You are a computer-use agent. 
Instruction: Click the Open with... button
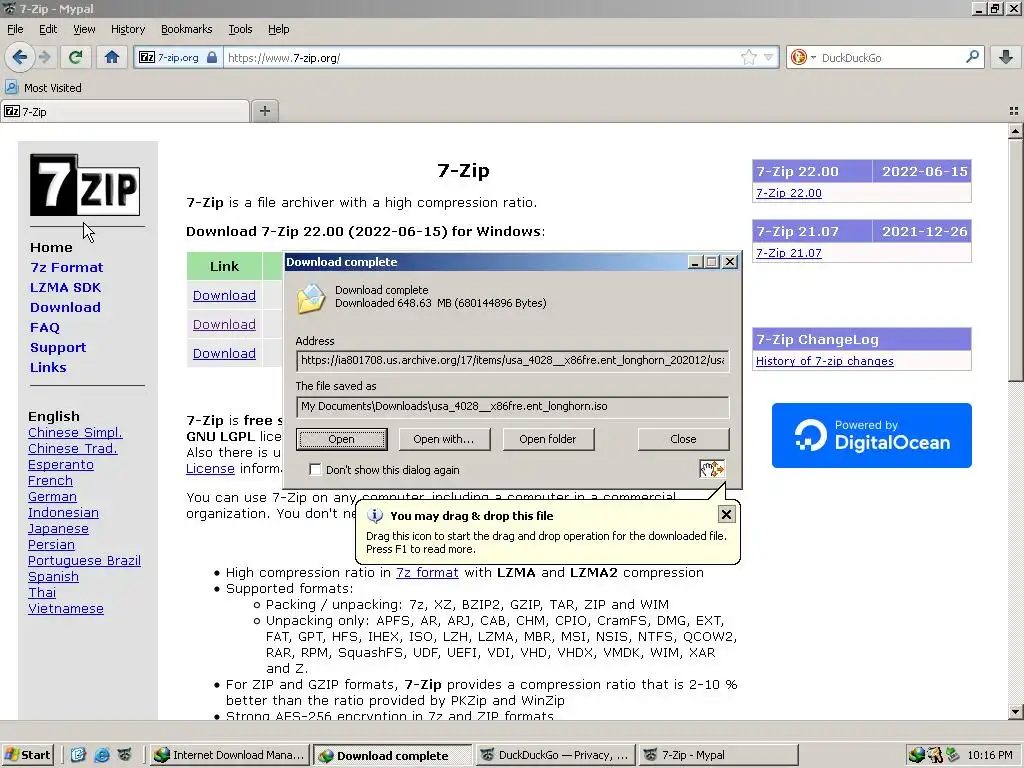444,439
